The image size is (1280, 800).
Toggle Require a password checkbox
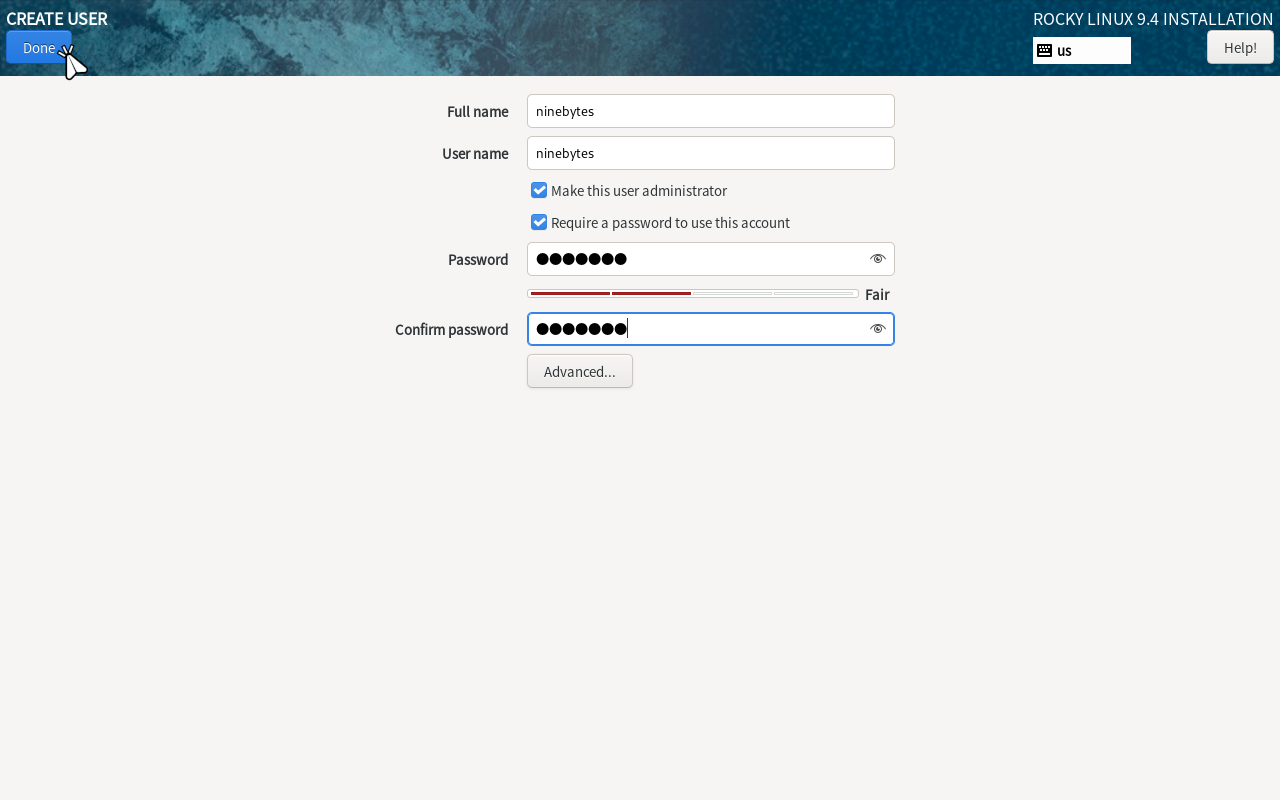click(539, 222)
